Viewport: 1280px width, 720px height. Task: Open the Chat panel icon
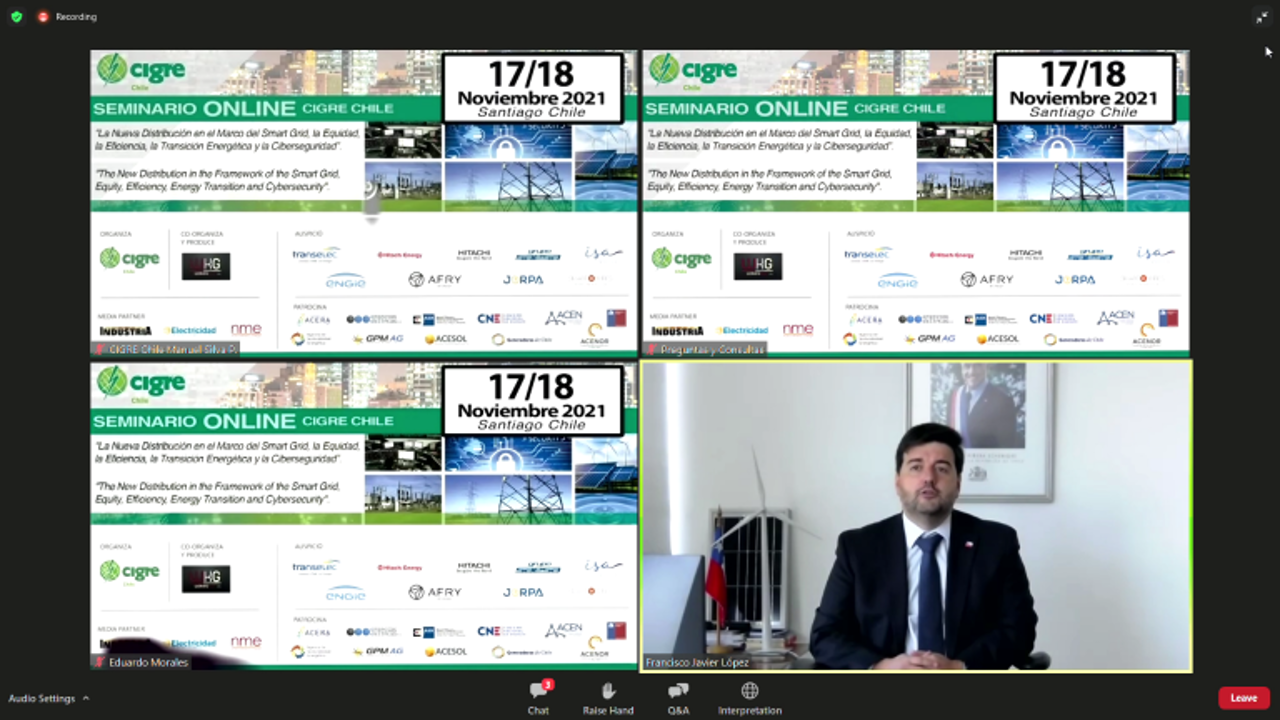click(538, 690)
